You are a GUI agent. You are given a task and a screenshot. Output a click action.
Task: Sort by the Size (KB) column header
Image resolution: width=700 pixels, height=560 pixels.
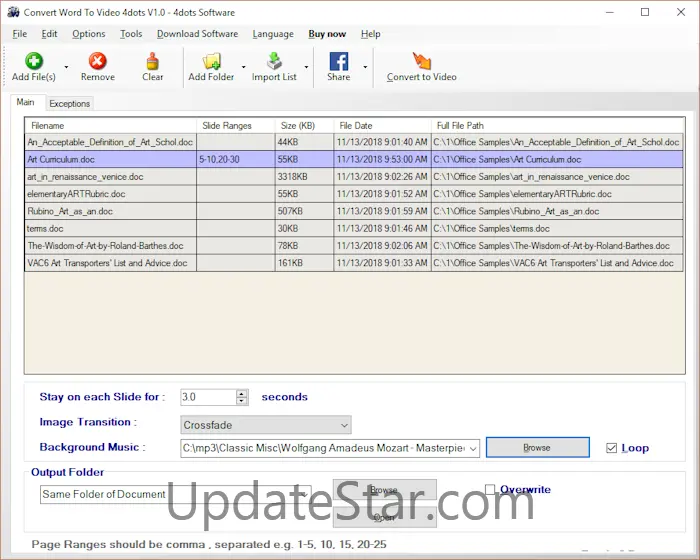pos(304,125)
